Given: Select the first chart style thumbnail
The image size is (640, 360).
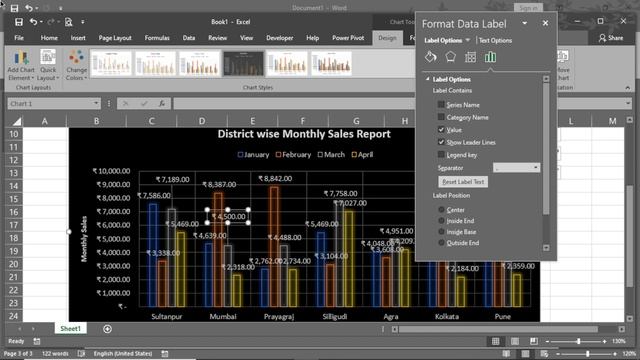Looking at the screenshot, I should (x=111, y=63).
